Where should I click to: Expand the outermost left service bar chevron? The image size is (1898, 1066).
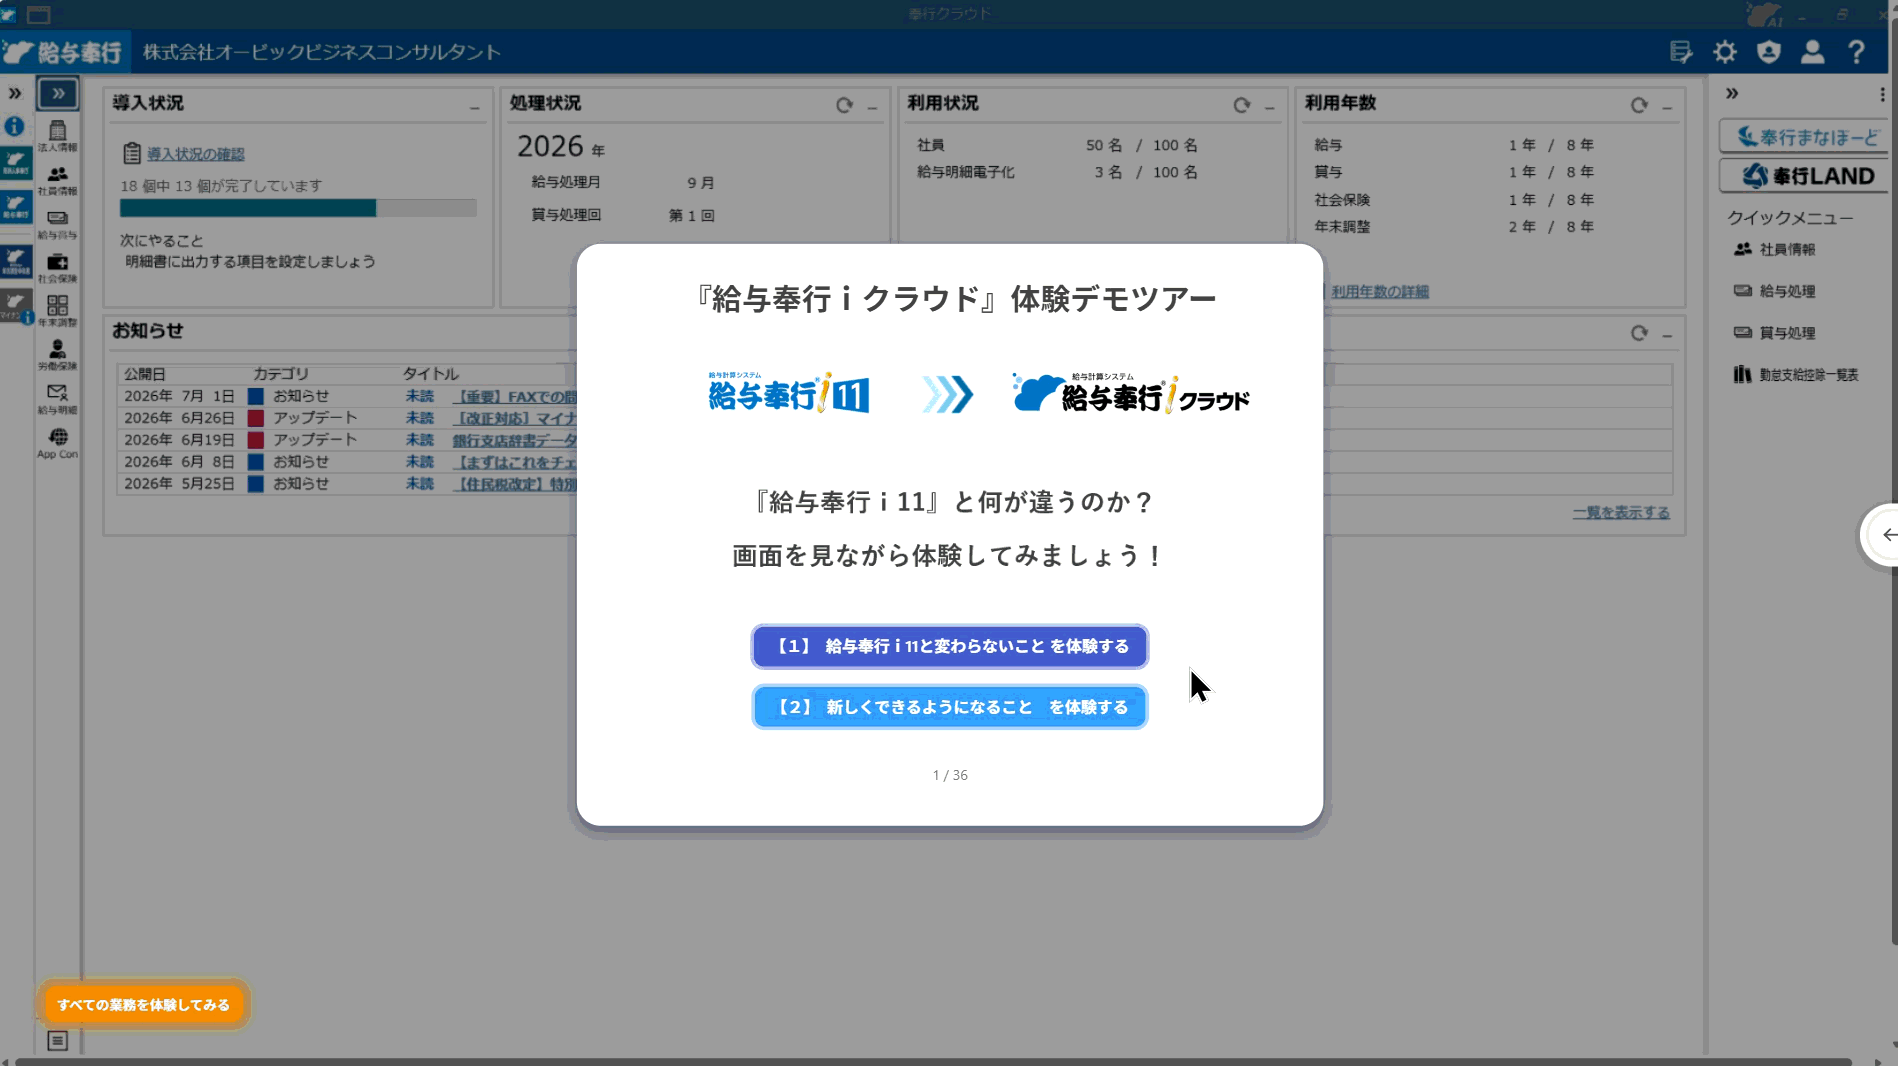[x=15, y=94]
